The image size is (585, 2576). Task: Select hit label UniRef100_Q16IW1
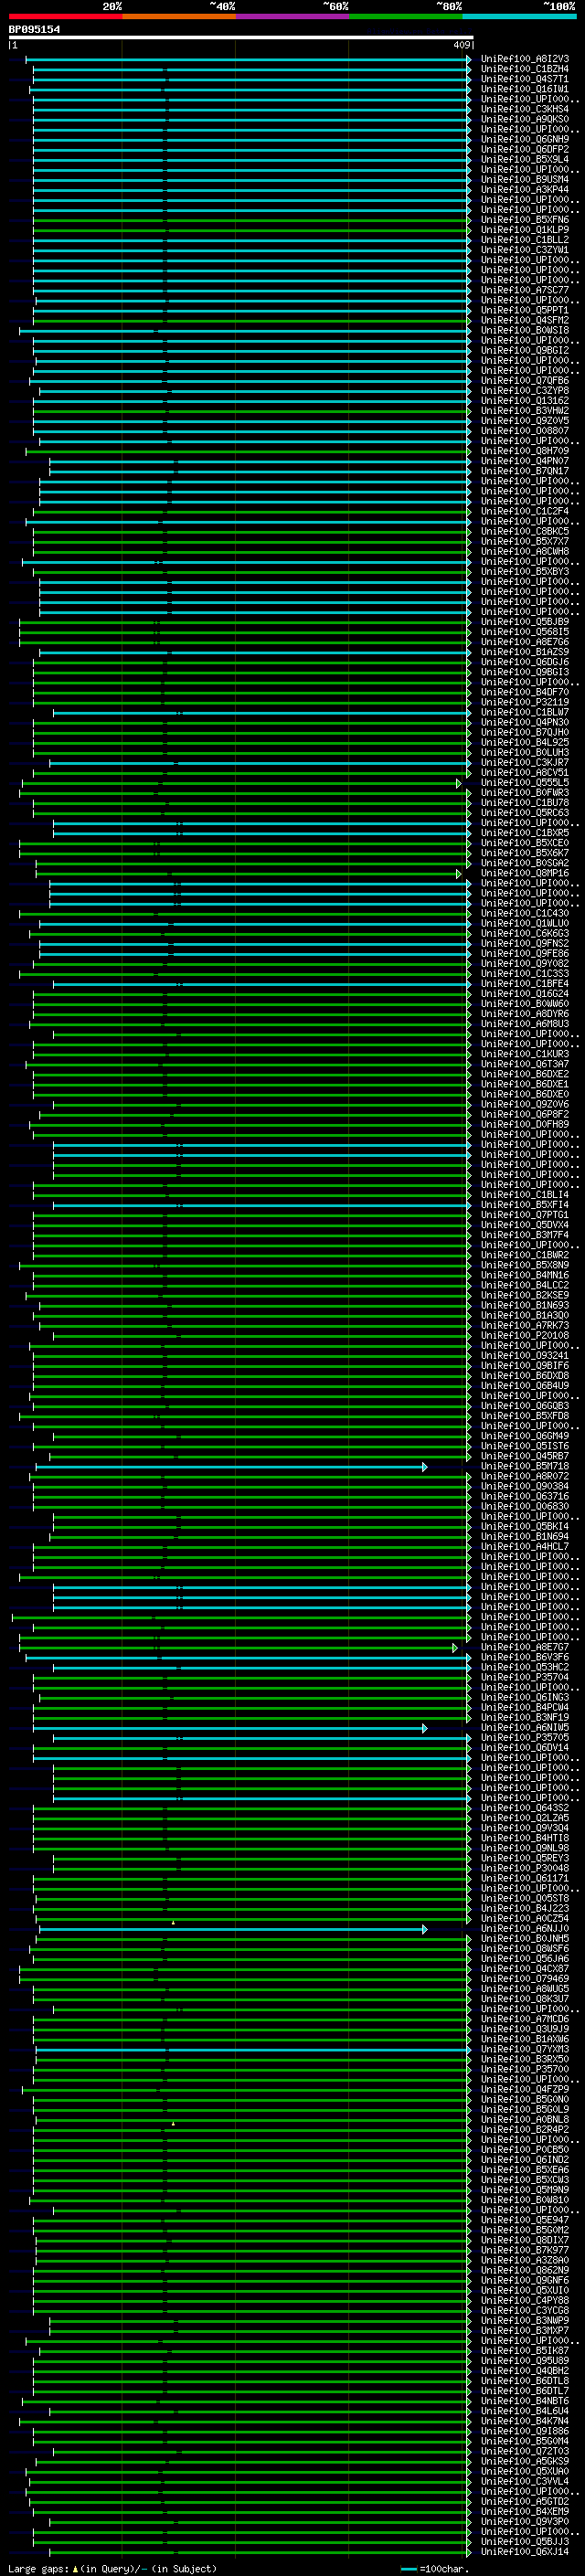point(524,89)
